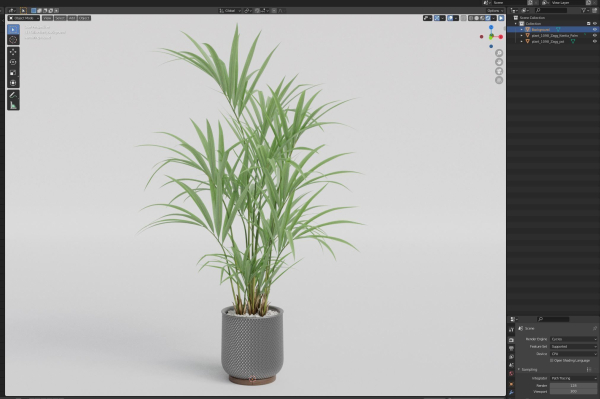The height and width of the screenshot is (399, 600).
Task: Hide plant_1098_Zapp_Kentia_Palm in outliner
Action: [595, 36]
